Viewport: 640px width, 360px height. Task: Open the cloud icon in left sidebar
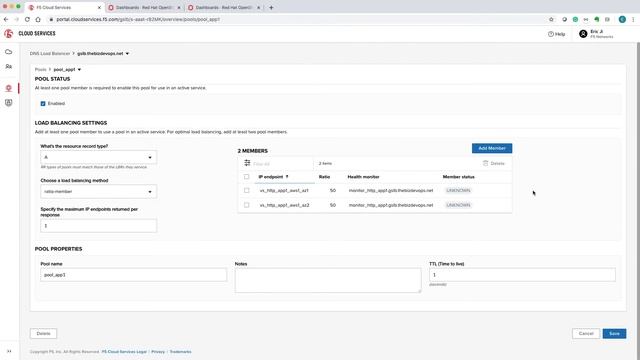(x=9, y=52)
